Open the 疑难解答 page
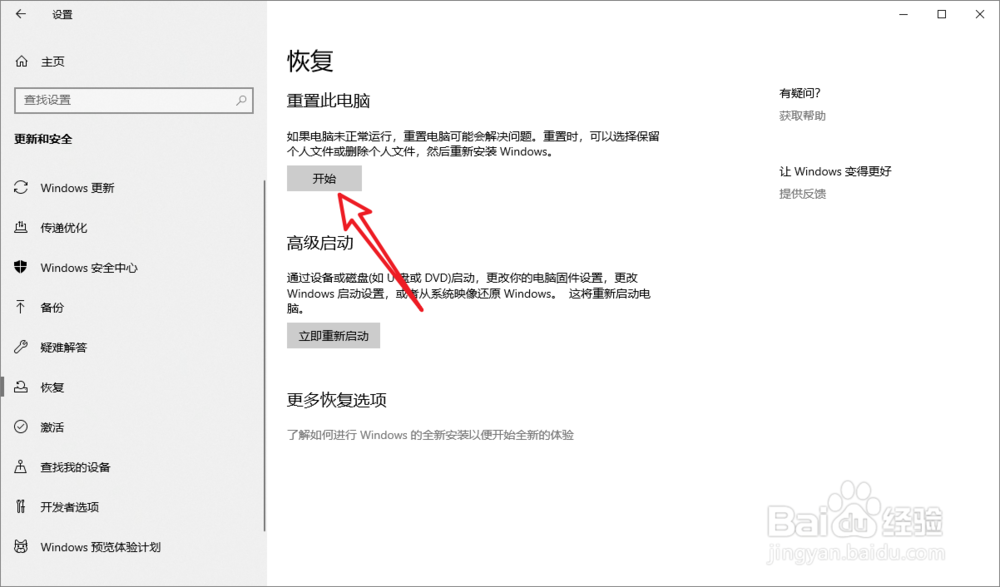 (x=64, y=347)
